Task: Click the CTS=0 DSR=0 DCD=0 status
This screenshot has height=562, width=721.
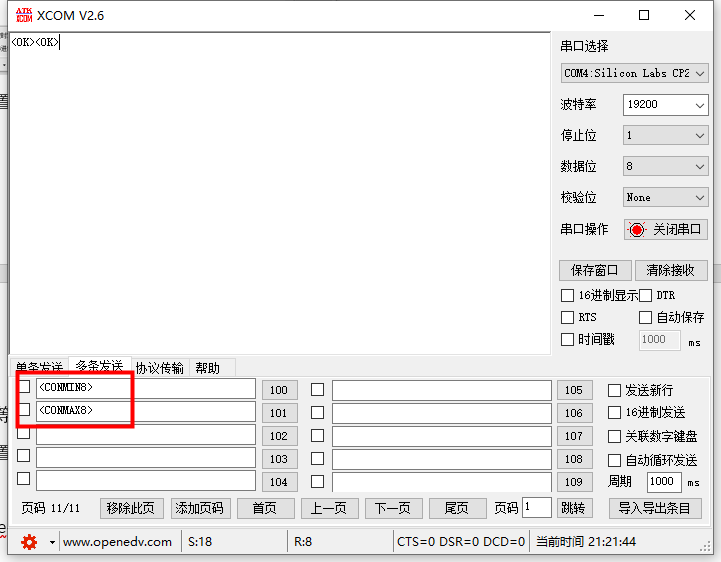Action: tap(461, 542)
